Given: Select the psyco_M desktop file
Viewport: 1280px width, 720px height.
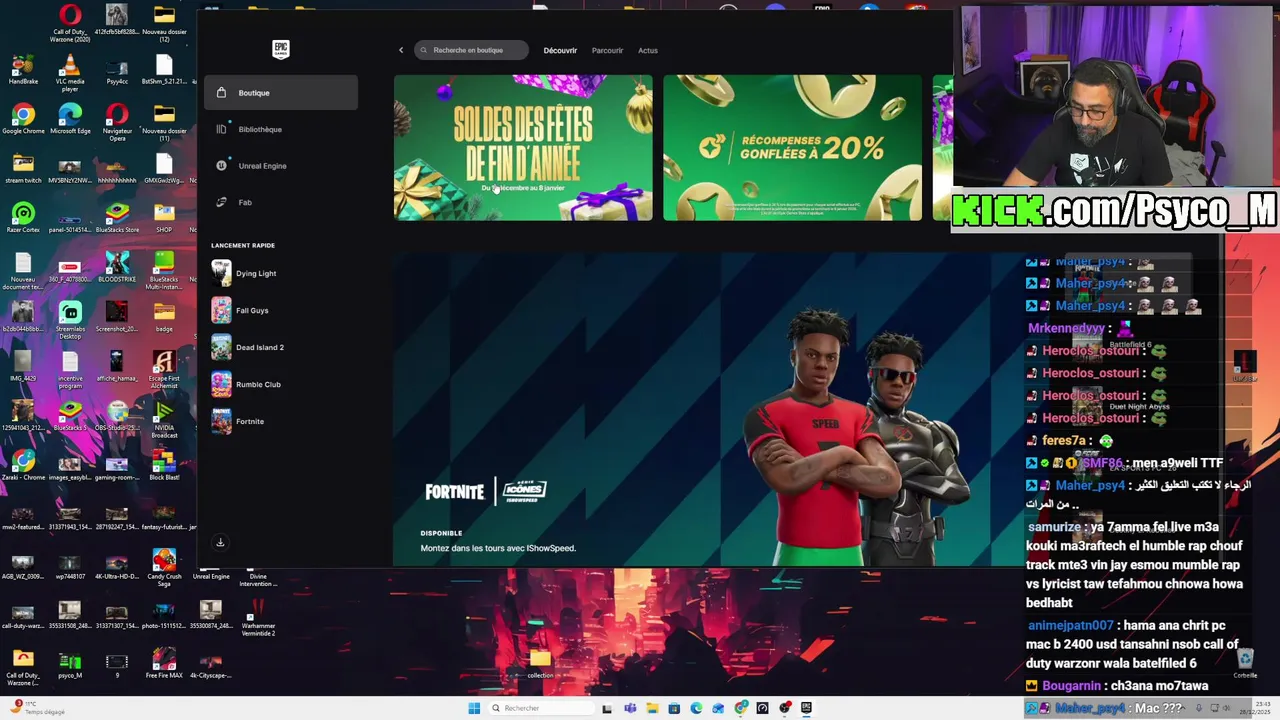Looking at the screenshot, I should point(70,665).
